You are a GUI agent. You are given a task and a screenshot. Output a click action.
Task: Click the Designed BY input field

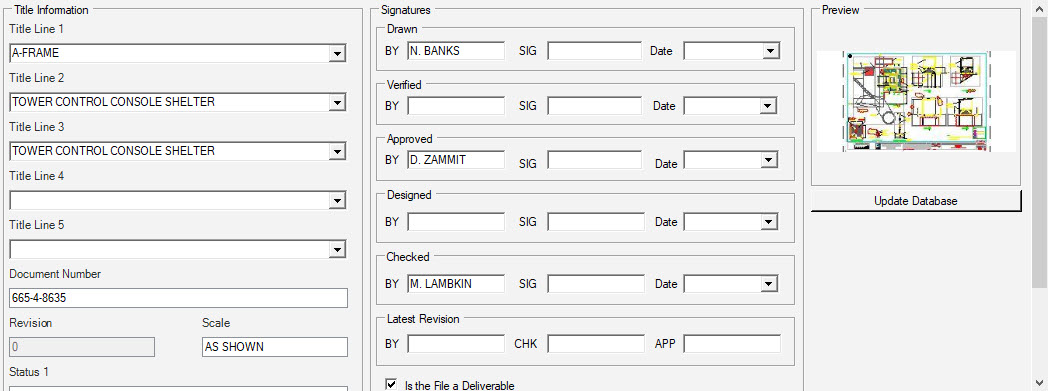click(456, 221)
